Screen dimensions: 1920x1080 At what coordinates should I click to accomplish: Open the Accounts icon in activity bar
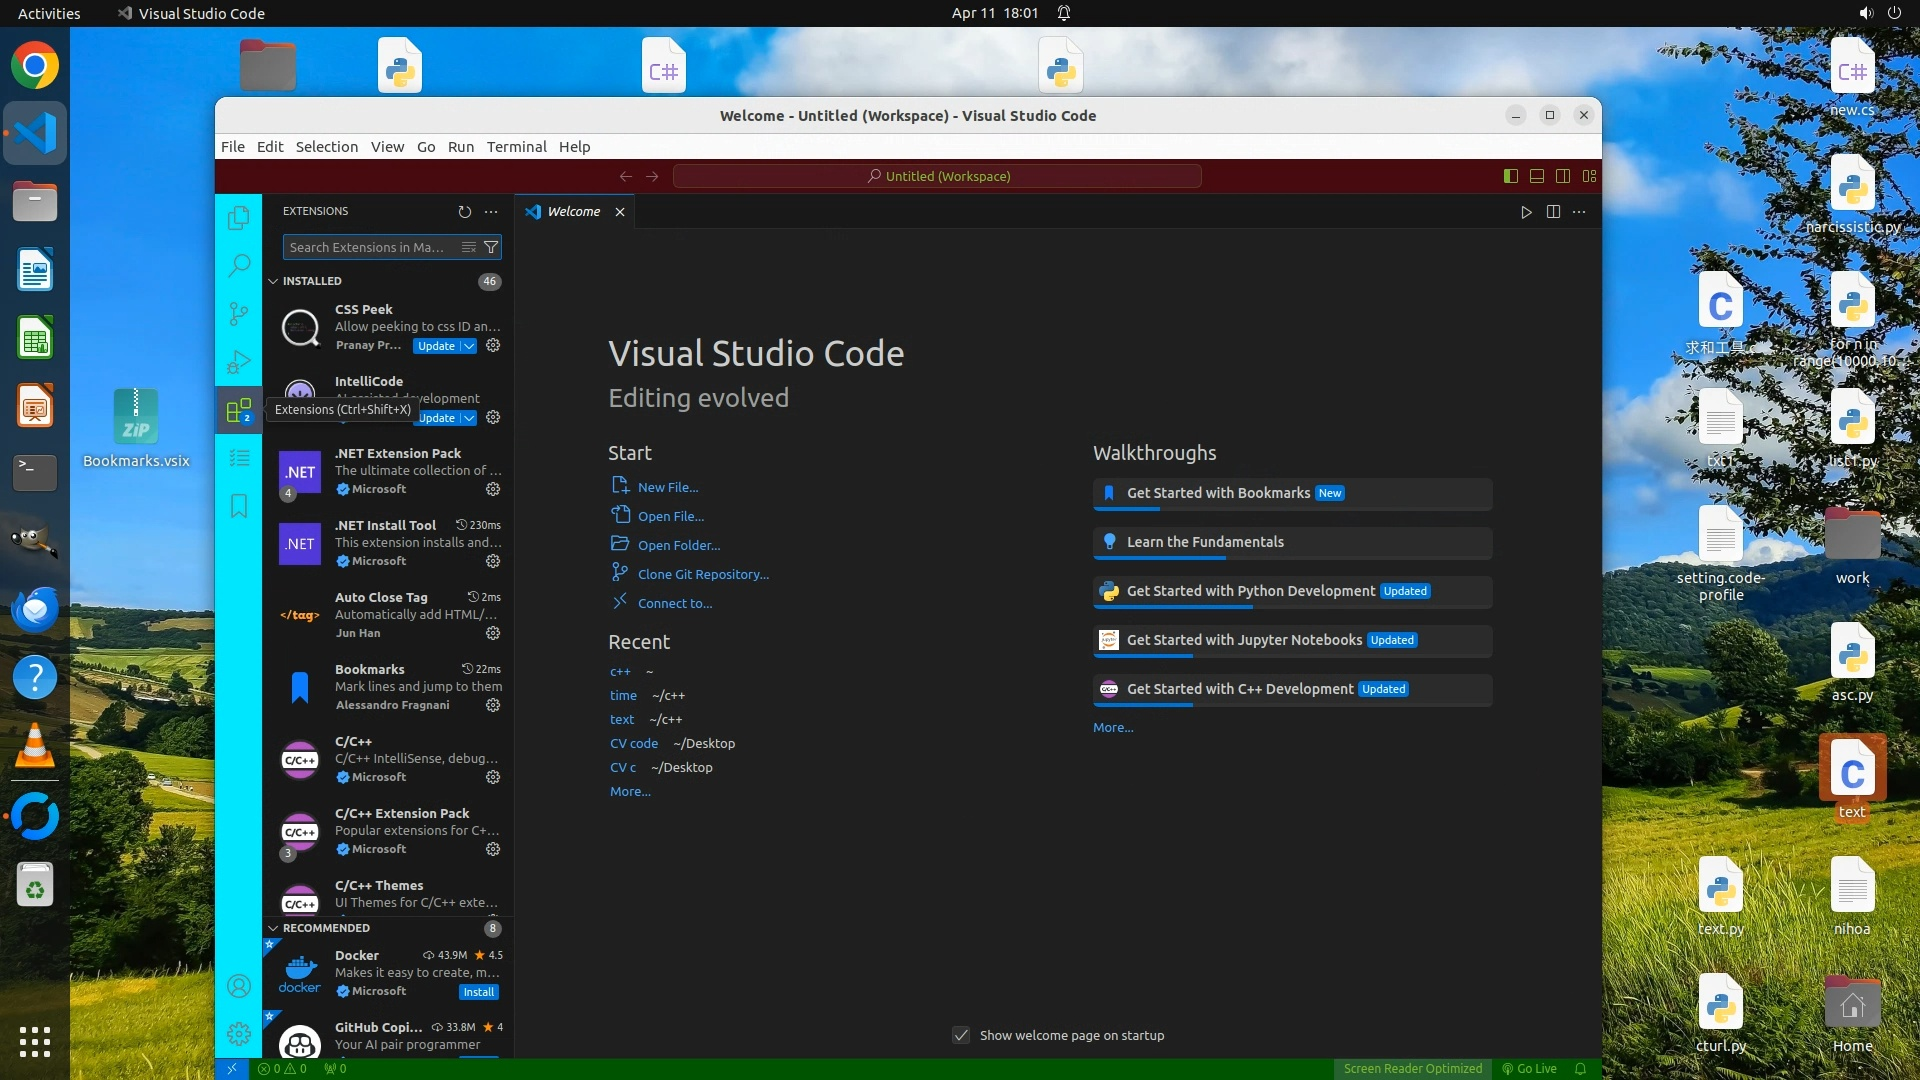[238, 986]
